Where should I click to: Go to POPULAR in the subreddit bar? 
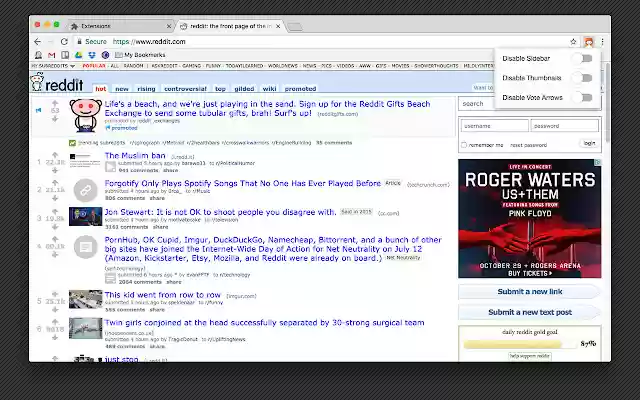point(93,66)
